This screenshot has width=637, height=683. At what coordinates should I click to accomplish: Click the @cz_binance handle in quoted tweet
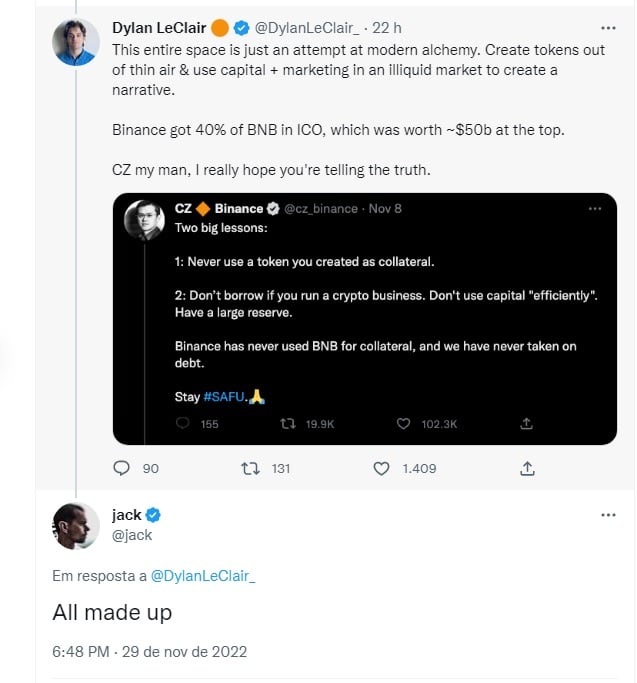321,209
